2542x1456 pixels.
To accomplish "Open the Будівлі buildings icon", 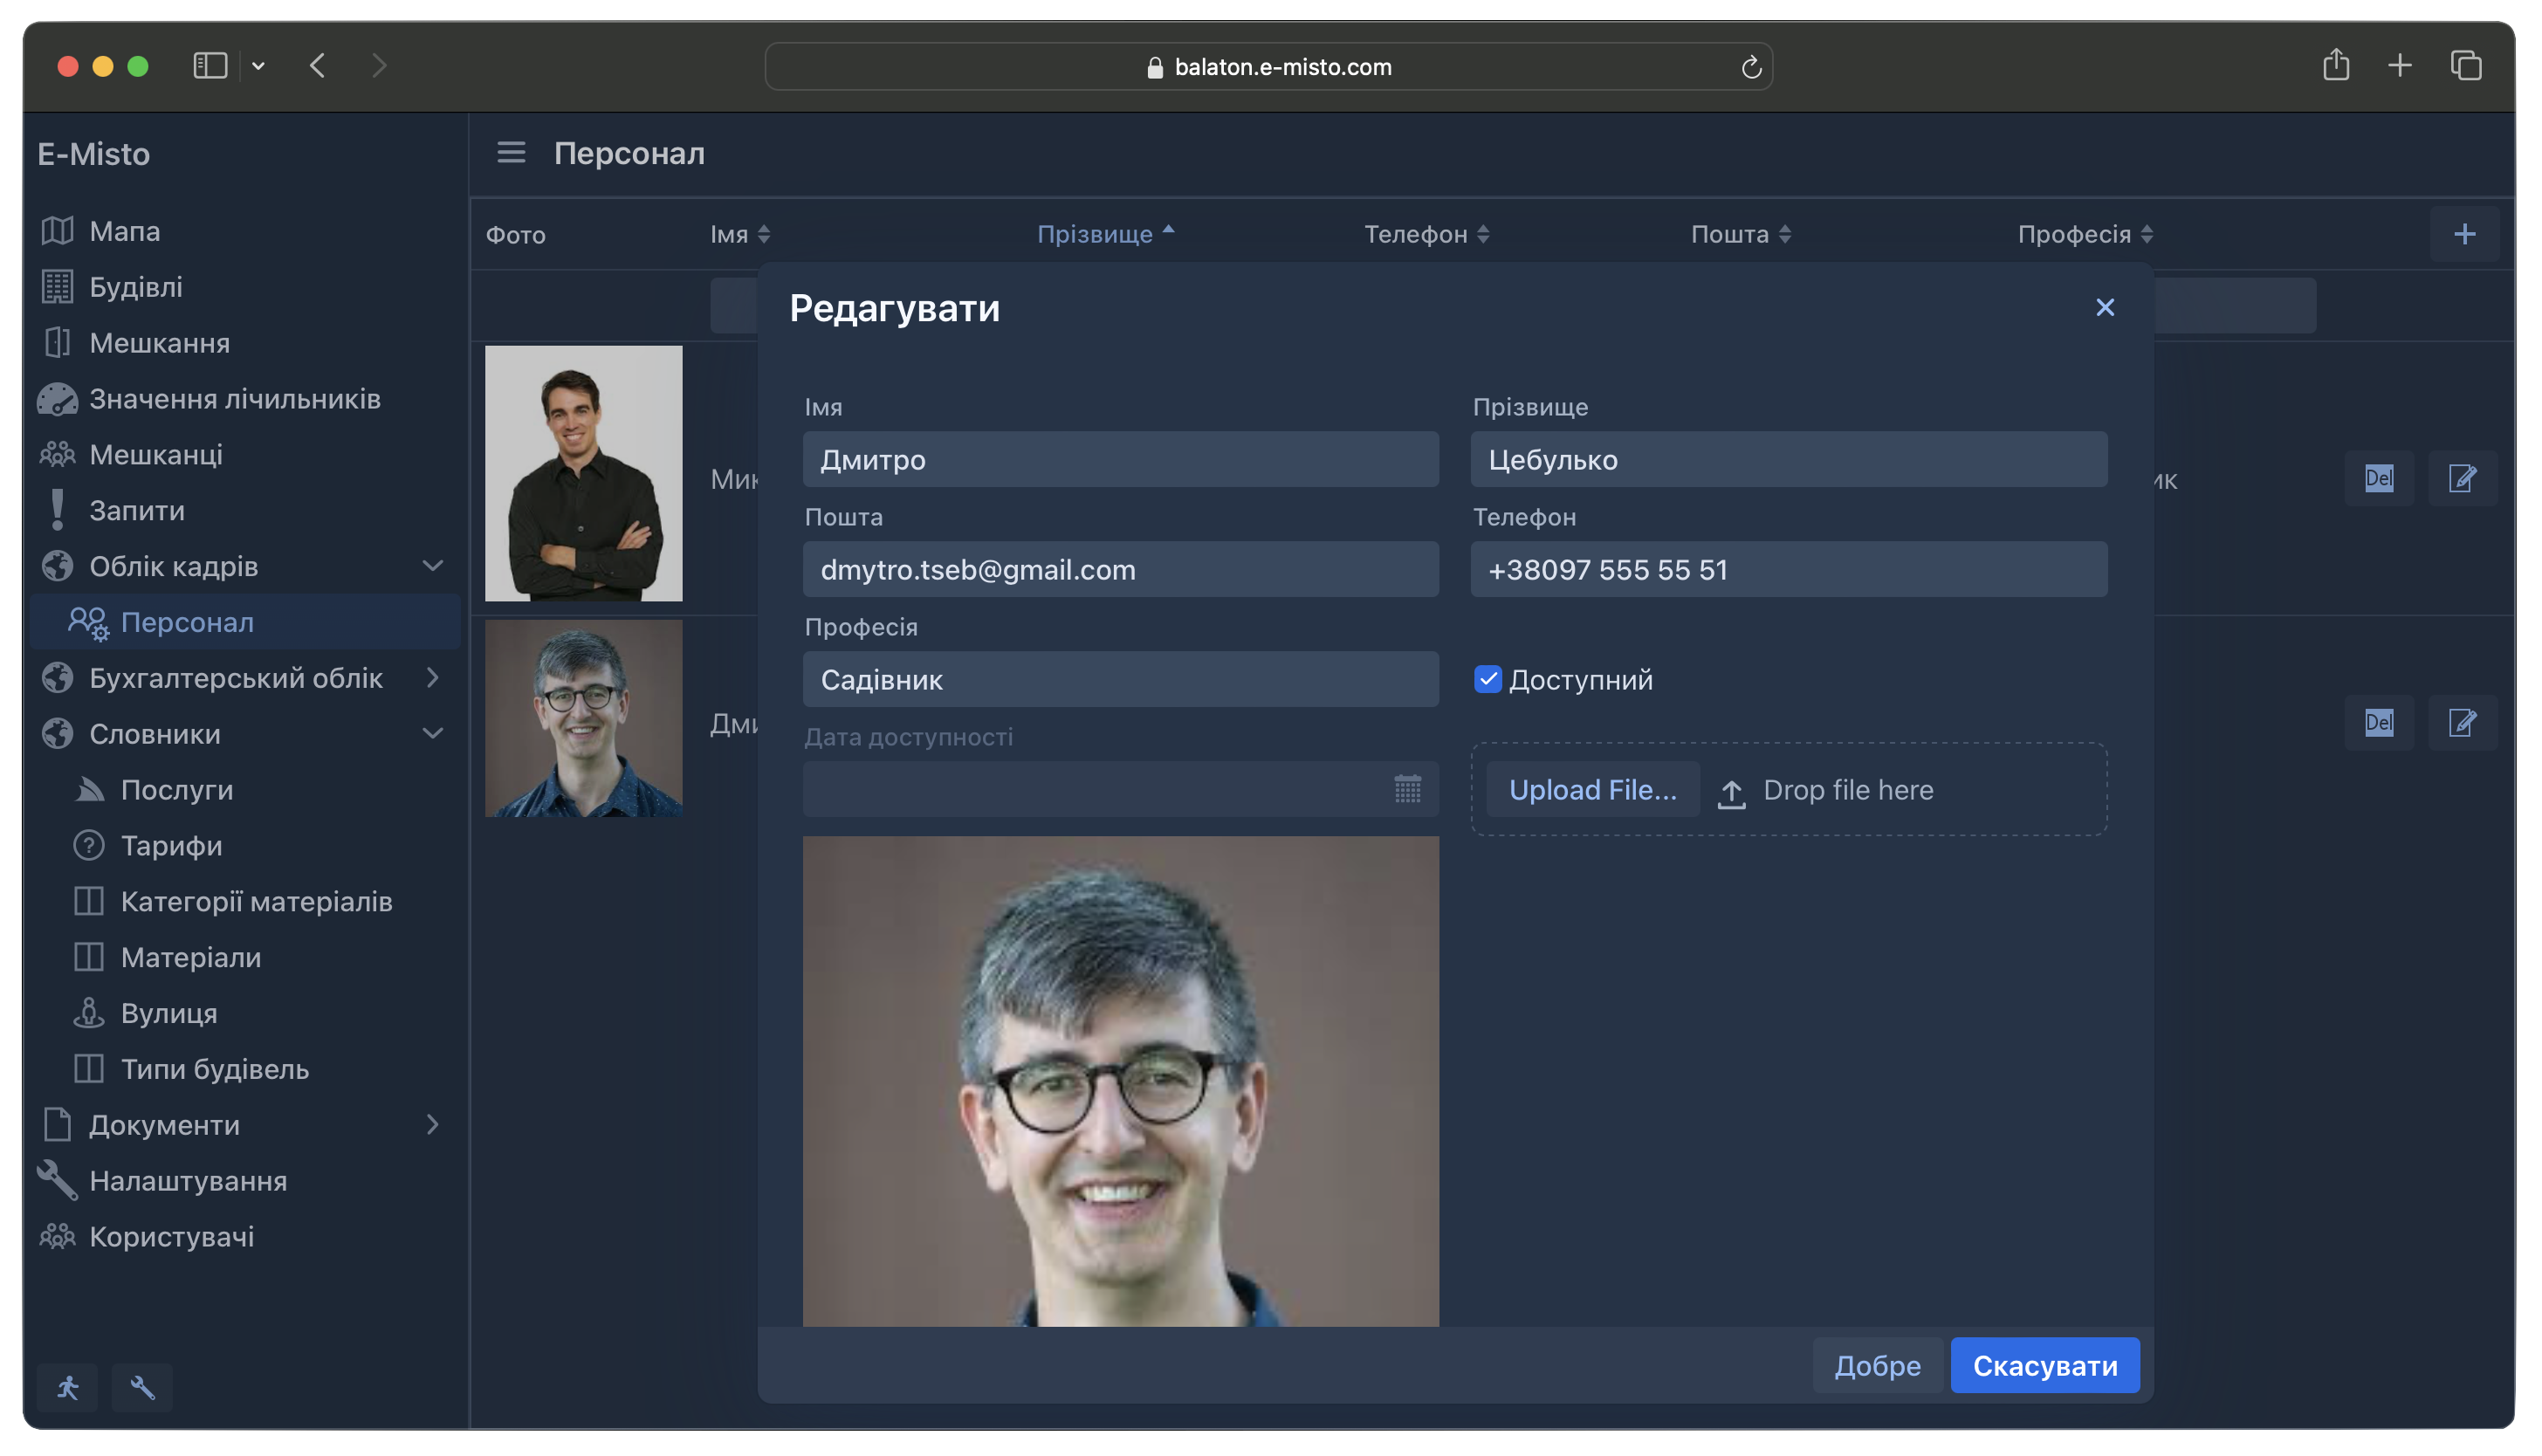I will point(57,287).
